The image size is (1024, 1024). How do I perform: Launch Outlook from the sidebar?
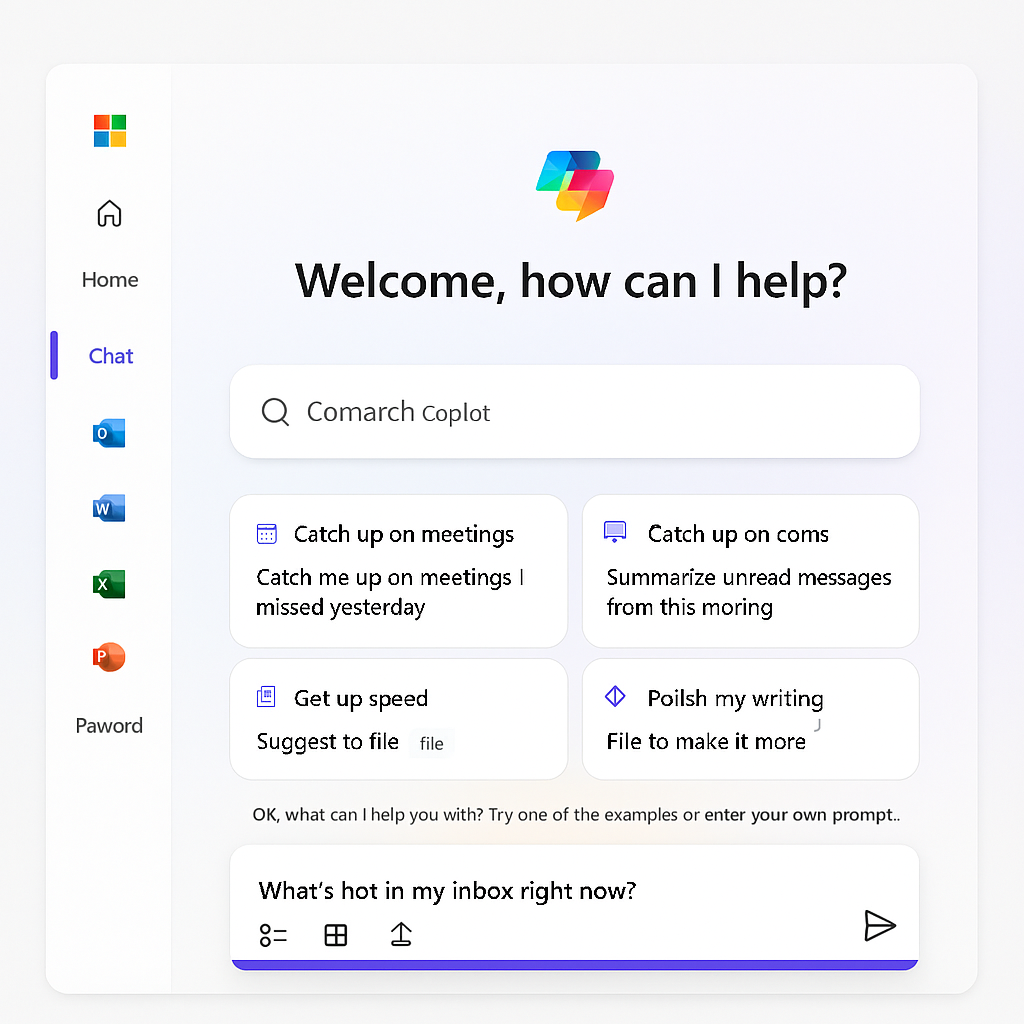tap(109, 433)
